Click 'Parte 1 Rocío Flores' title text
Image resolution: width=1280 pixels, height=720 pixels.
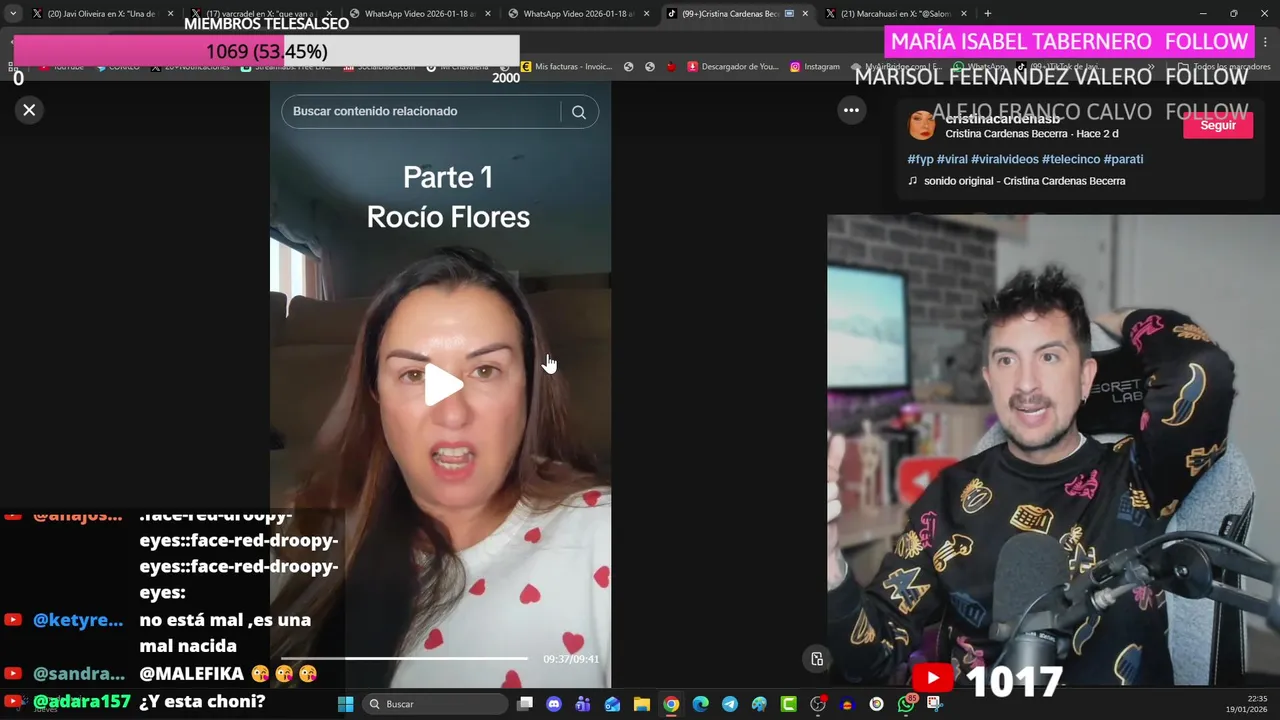448,197
